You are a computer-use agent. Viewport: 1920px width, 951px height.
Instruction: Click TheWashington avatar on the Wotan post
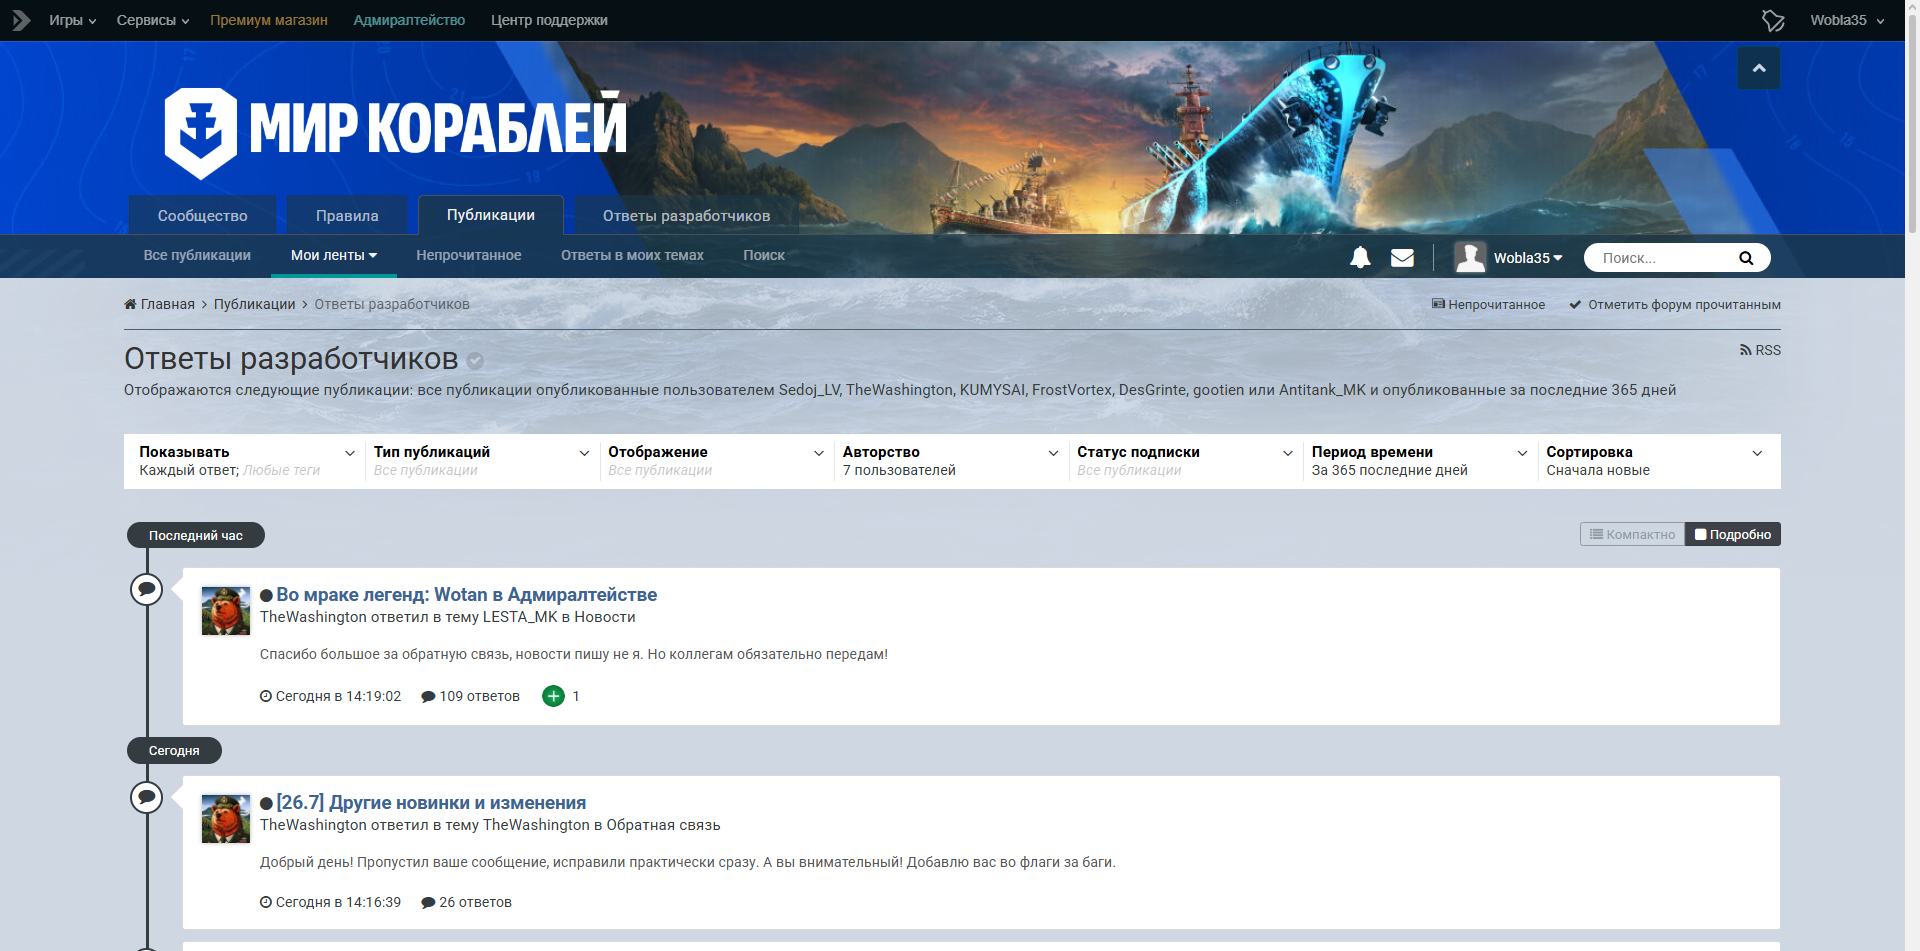click(x=226, y=611)
